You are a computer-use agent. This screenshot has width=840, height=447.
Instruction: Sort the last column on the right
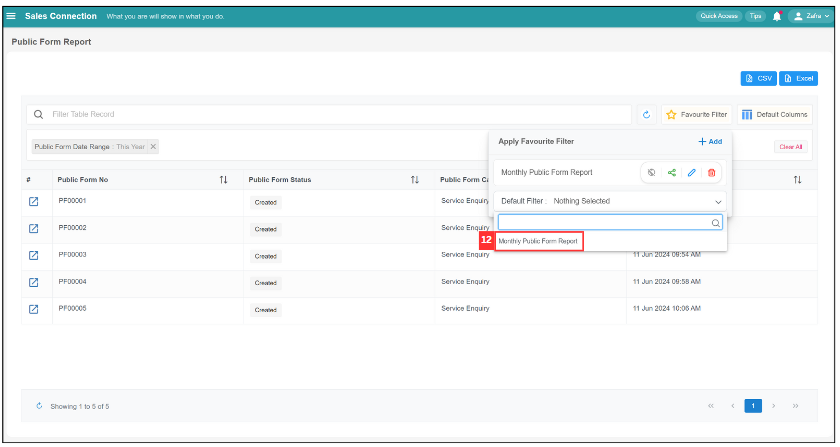(798, 180)
